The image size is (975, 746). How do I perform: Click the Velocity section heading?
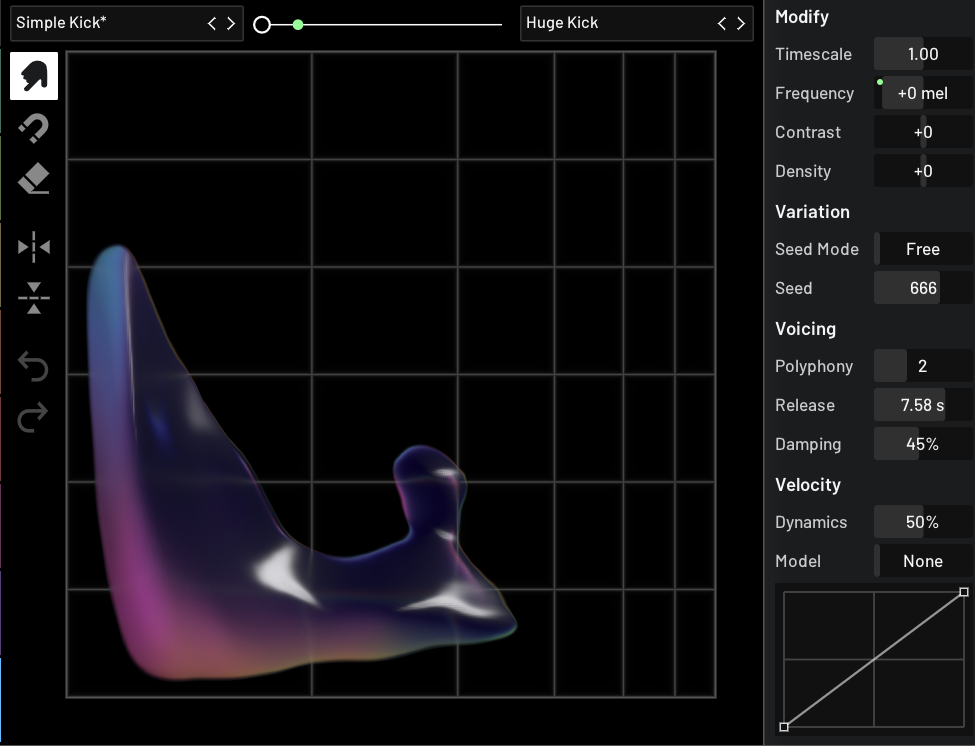(x=808, y=485)
